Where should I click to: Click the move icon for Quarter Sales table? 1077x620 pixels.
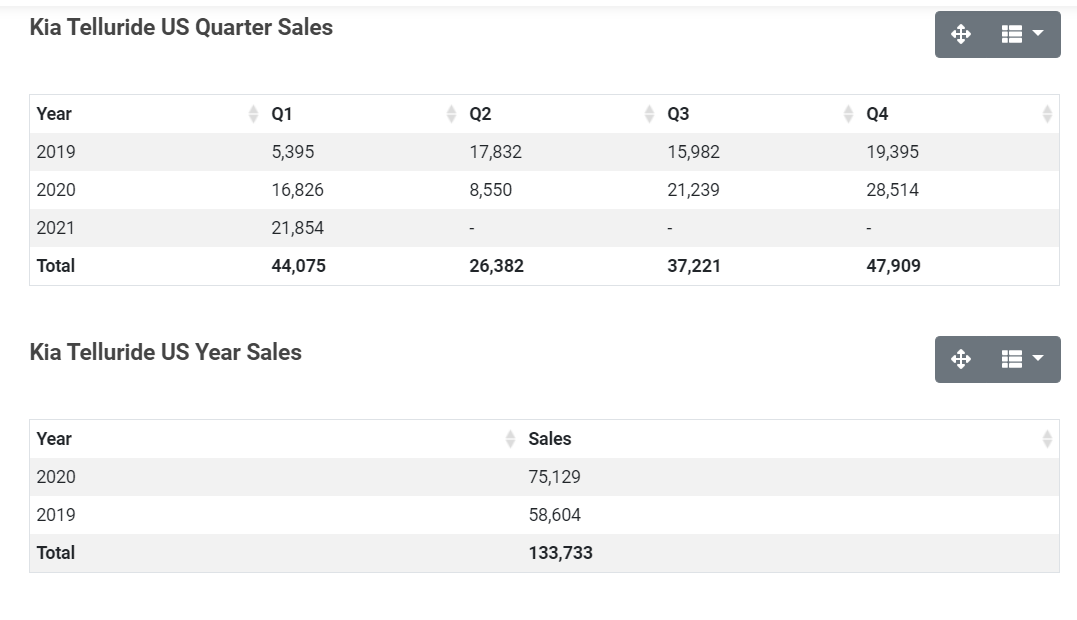(x=961, y=34)
